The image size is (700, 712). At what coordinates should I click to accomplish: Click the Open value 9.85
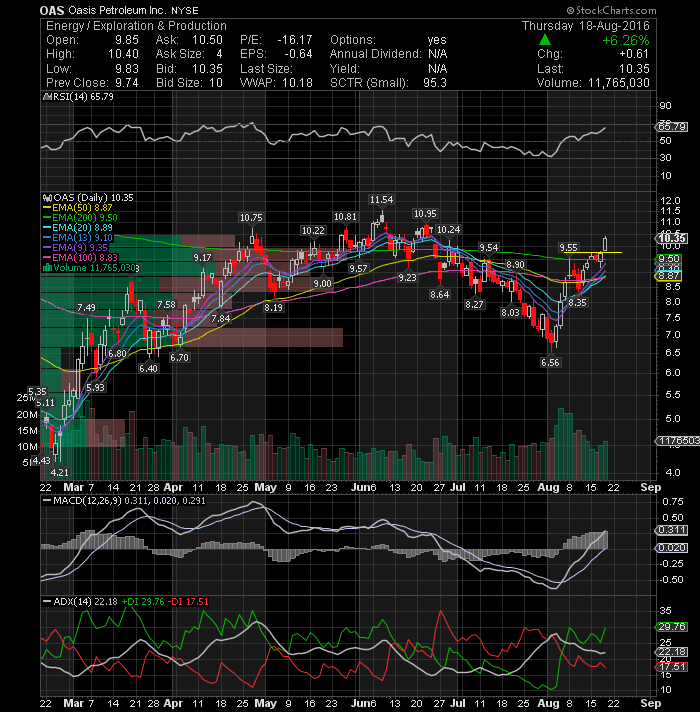(x=127, y=40)
